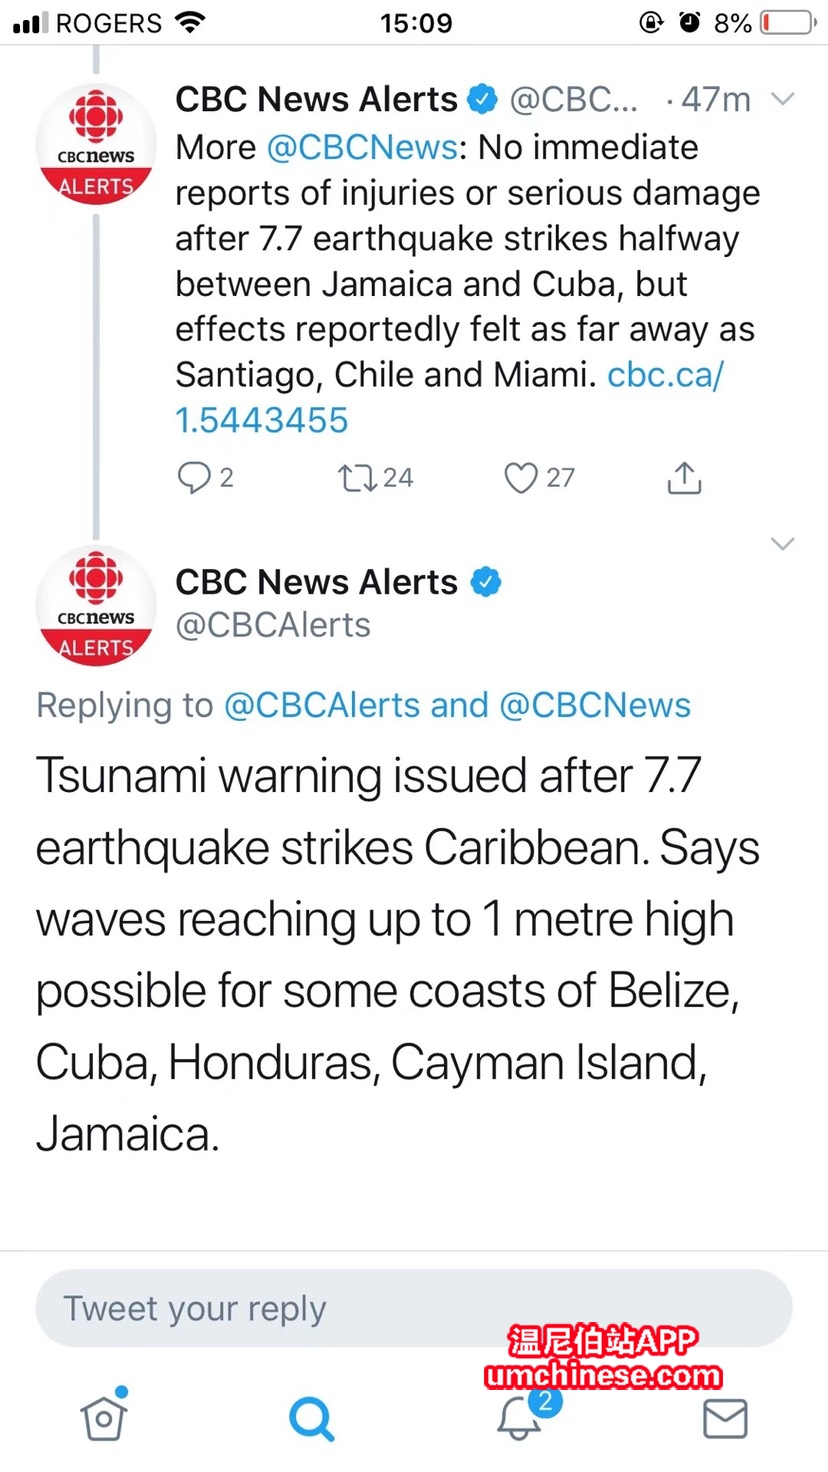
Task: Tap @CBCNews in the Replying to line
Action: coord(595,705)
